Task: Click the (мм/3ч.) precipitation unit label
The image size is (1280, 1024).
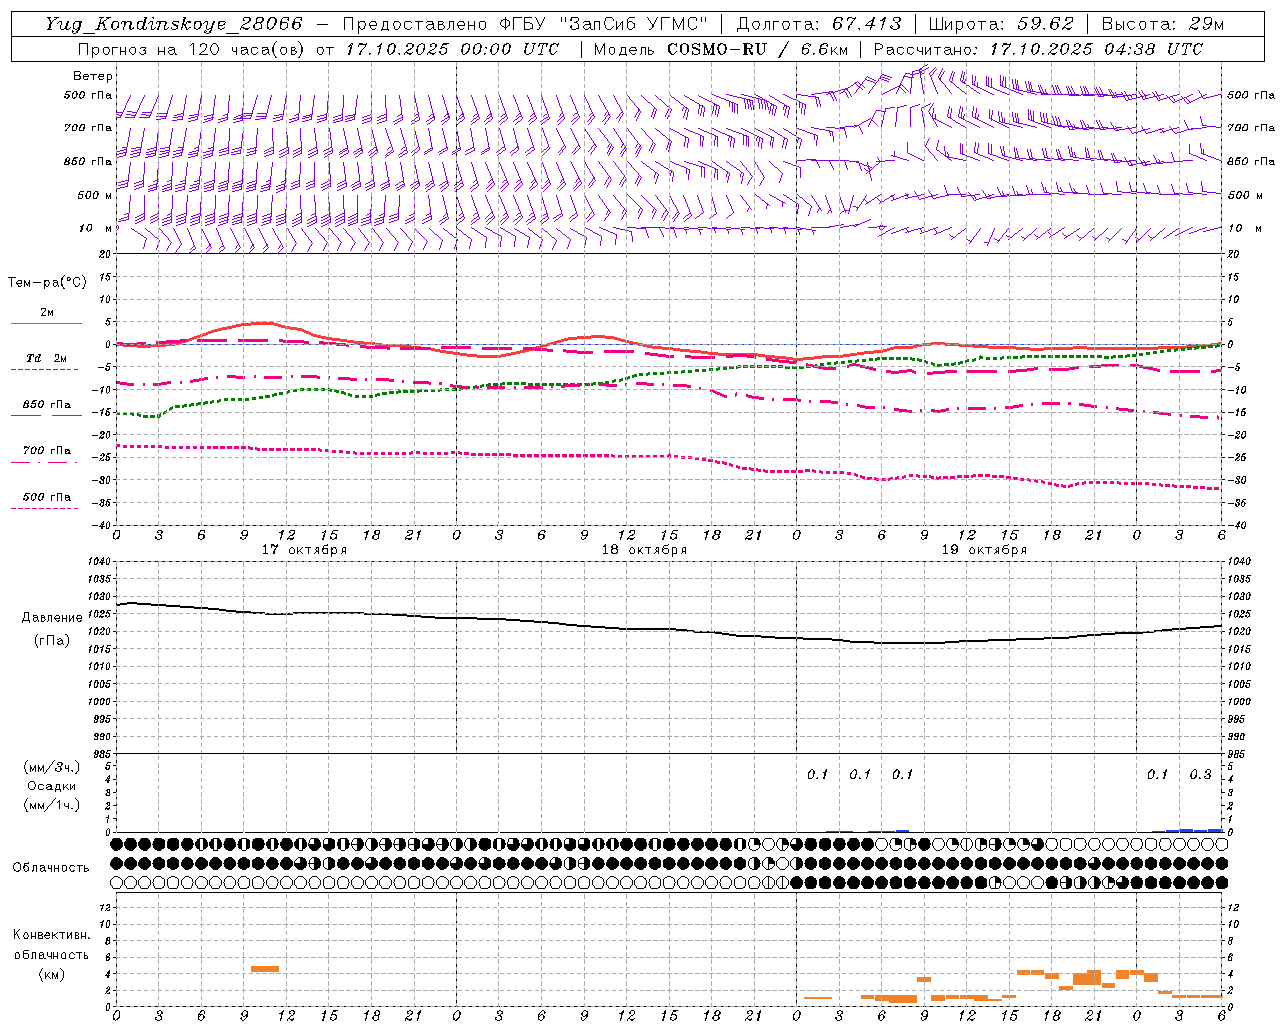Action: 52,767
